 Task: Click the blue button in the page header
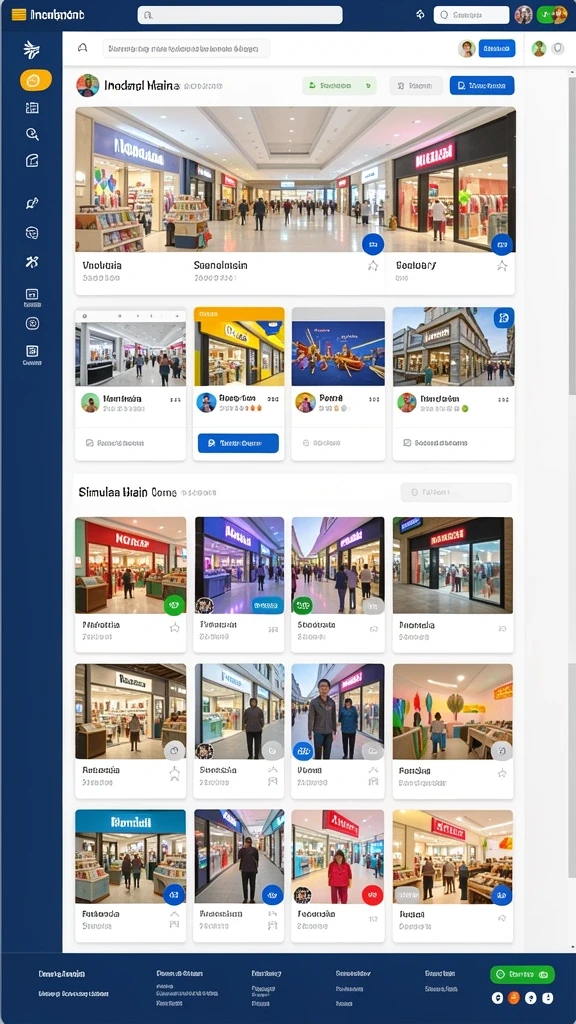pyautogui.click(x=482, y=86)
